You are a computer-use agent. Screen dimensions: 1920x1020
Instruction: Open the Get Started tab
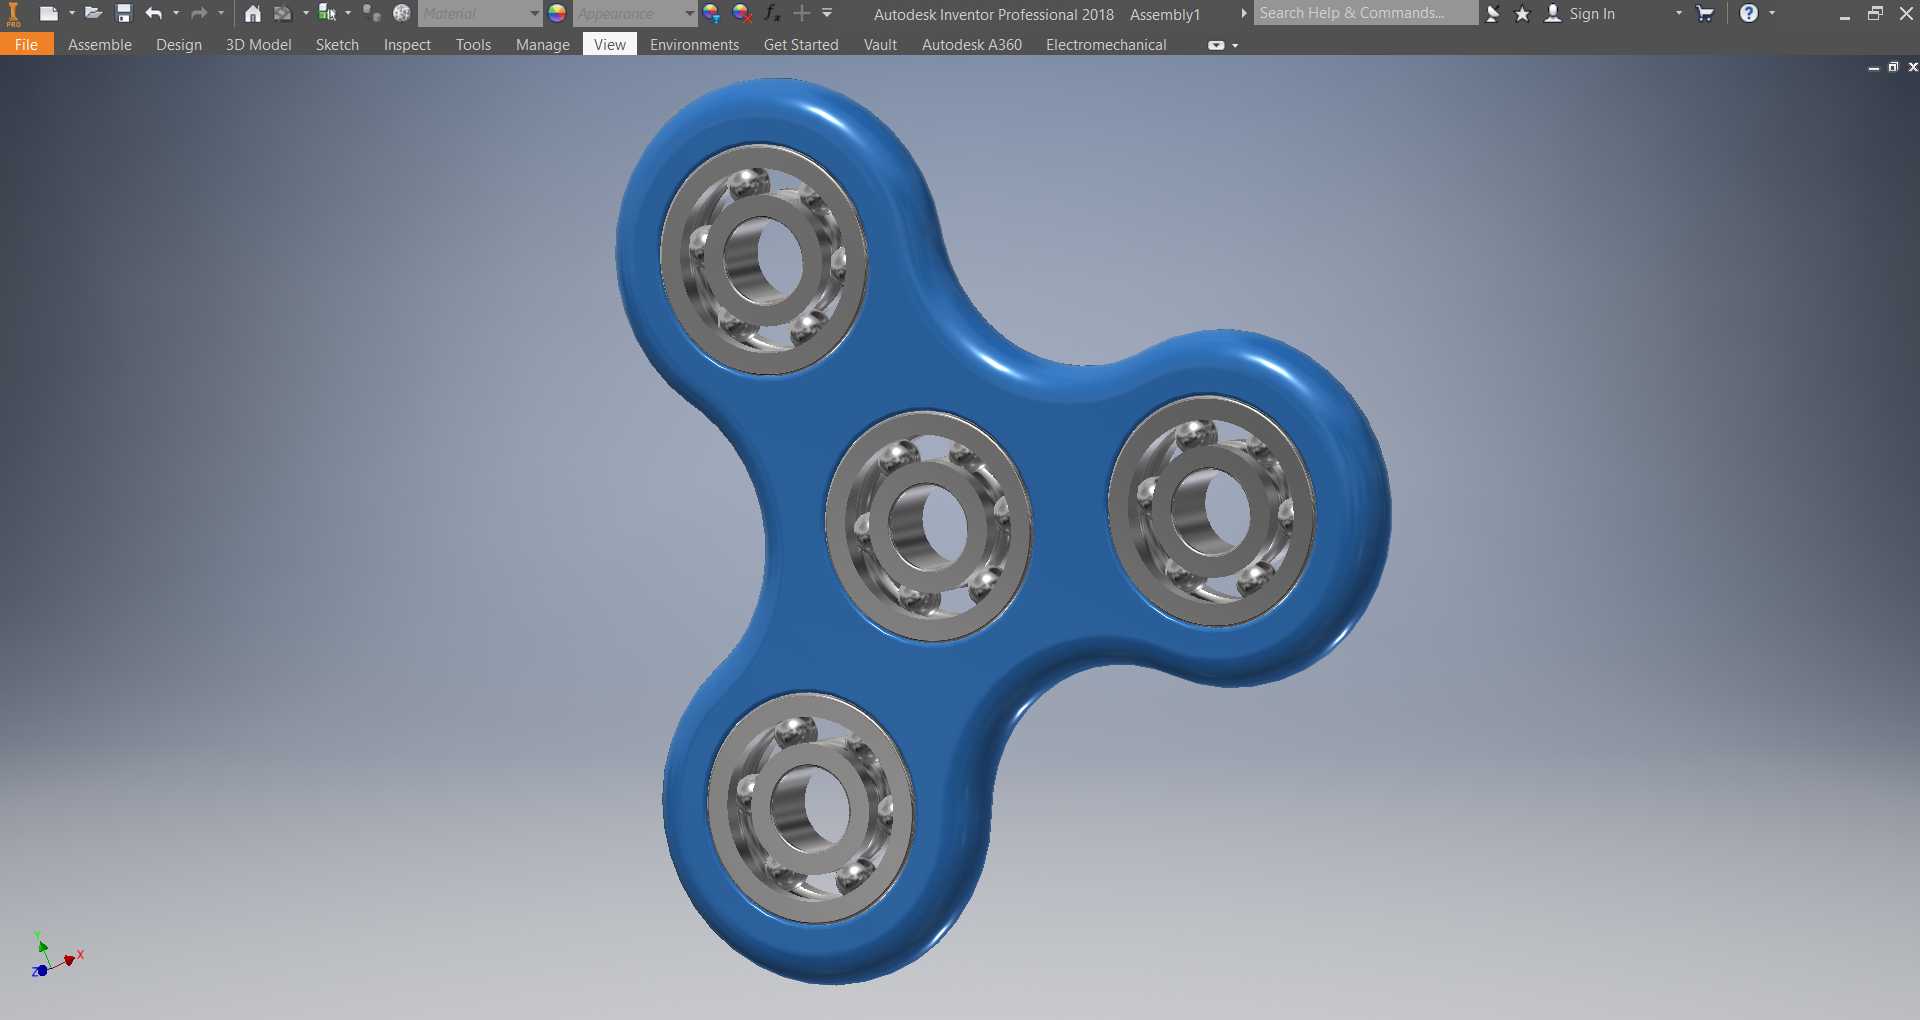coord(801,44)
